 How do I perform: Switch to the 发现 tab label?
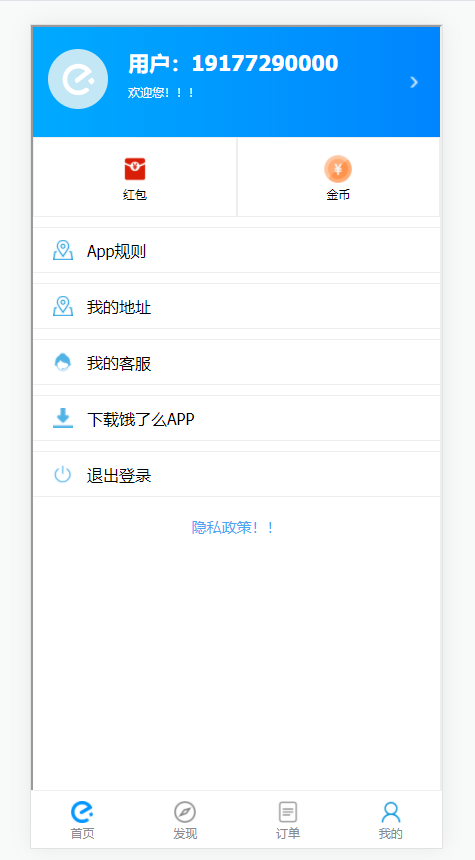185,834
